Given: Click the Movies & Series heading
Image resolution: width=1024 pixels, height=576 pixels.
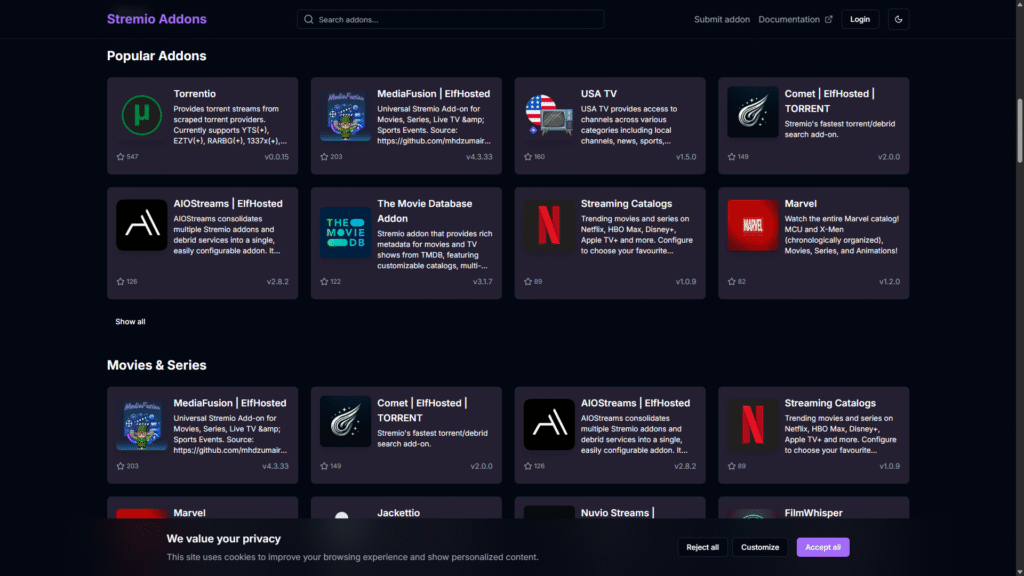Looking at the screenshot, I should pyautogui.click(x=157, y=365).
